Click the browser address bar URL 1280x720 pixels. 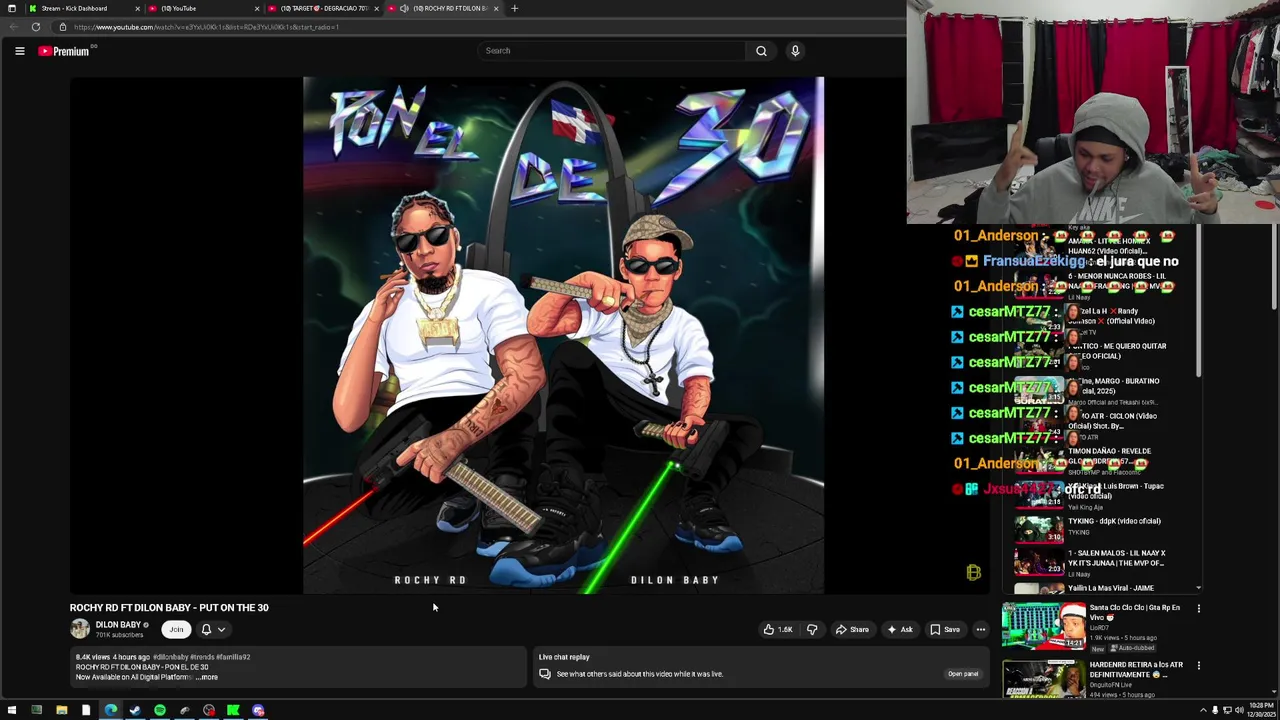206,27
